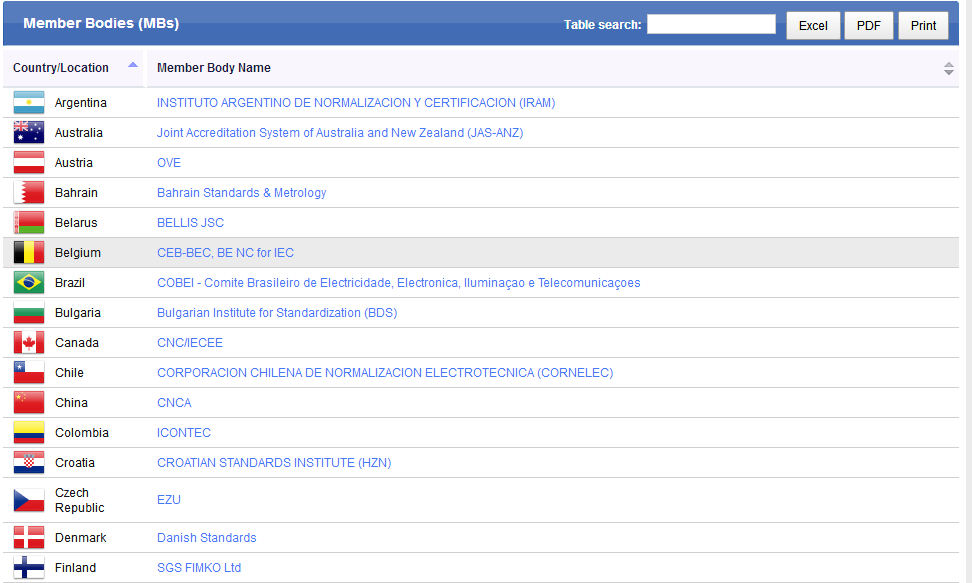This screenshot has height=583, width=972.
Task: Focus the Table search input field
Action: 711,25
